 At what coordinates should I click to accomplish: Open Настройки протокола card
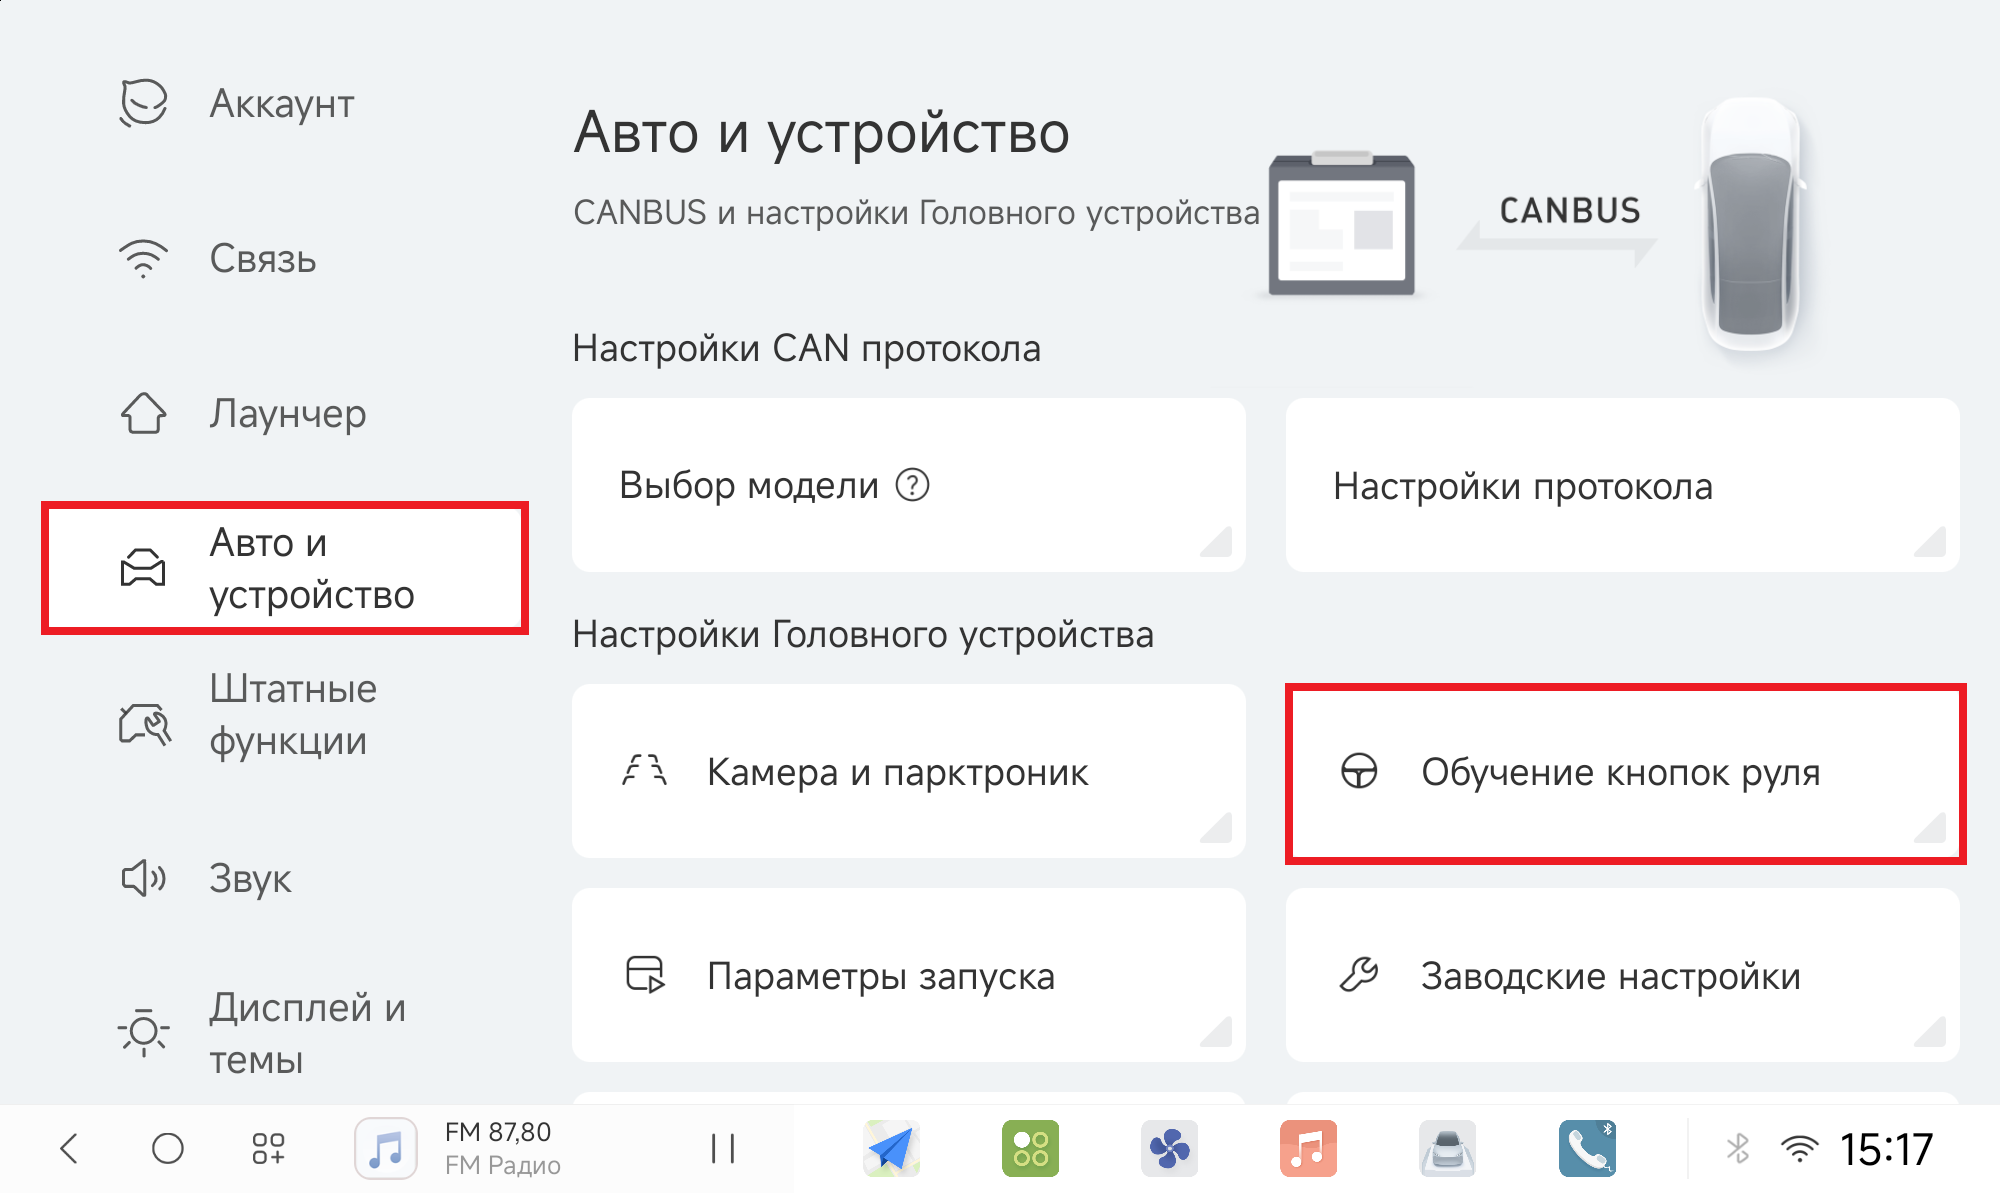1622,485
